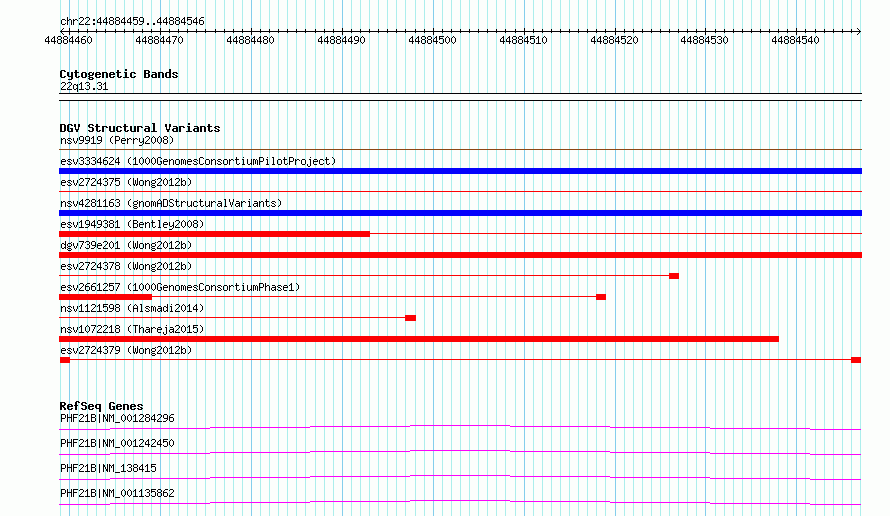Click the blue bar of nsv4281163
The width and height of the screenshot is (890, 516).
(x=460, y=213)
